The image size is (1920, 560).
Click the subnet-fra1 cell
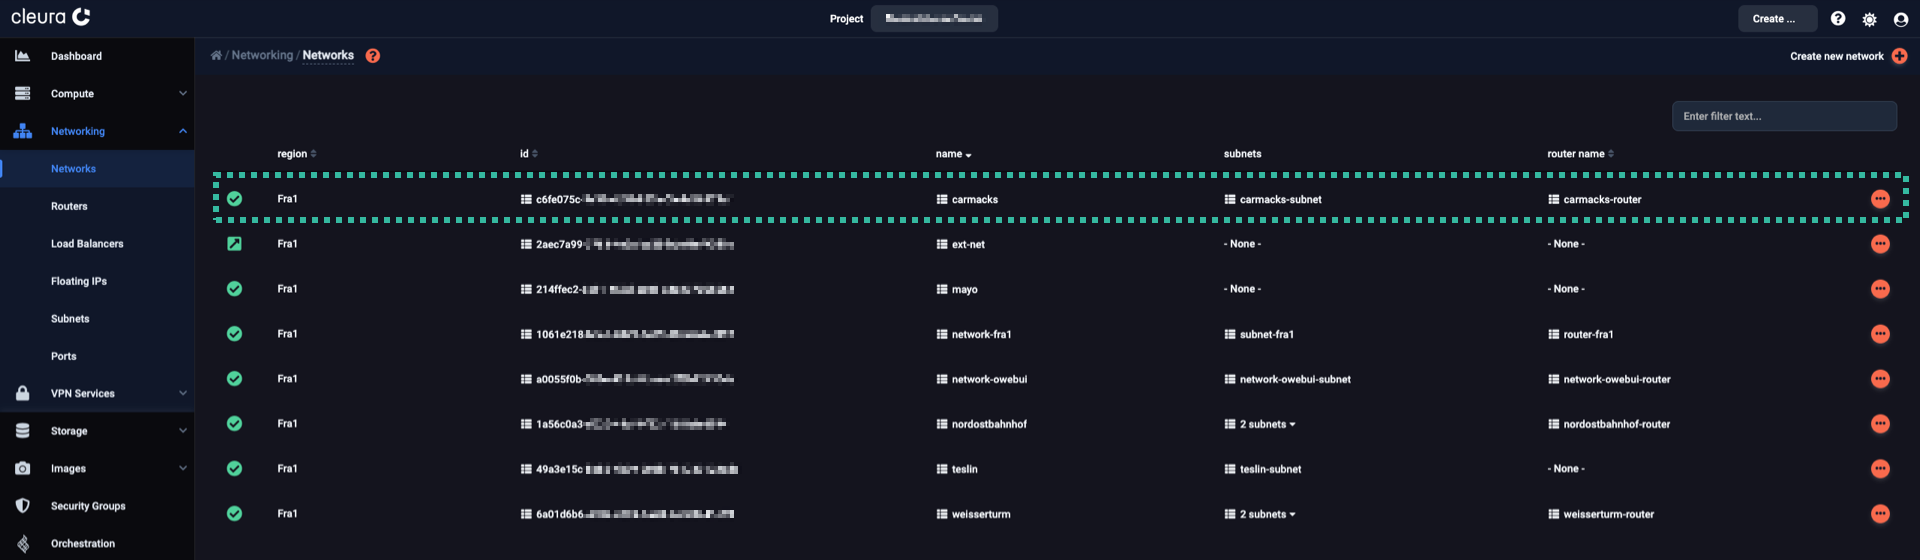pyautogui.click(x=1259, y=335)
